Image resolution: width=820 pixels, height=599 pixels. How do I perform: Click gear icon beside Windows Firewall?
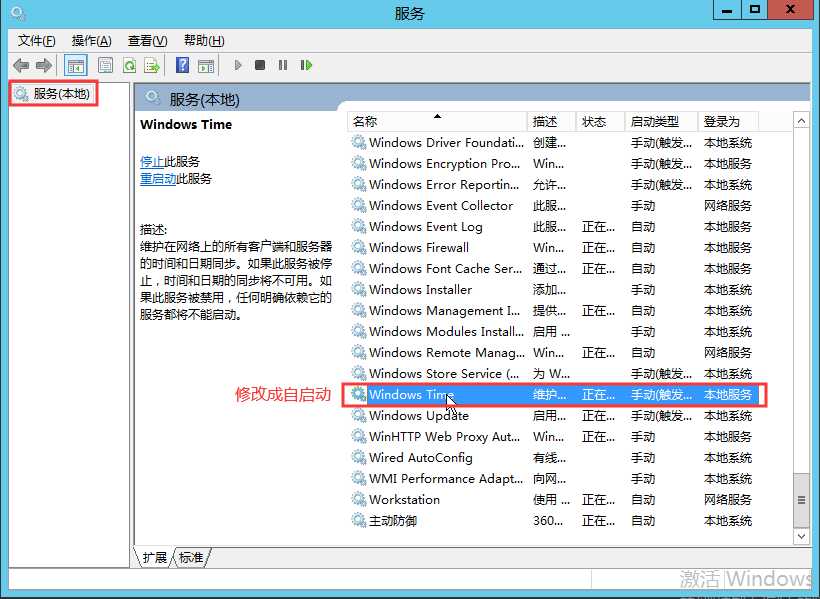coord(358,247)
